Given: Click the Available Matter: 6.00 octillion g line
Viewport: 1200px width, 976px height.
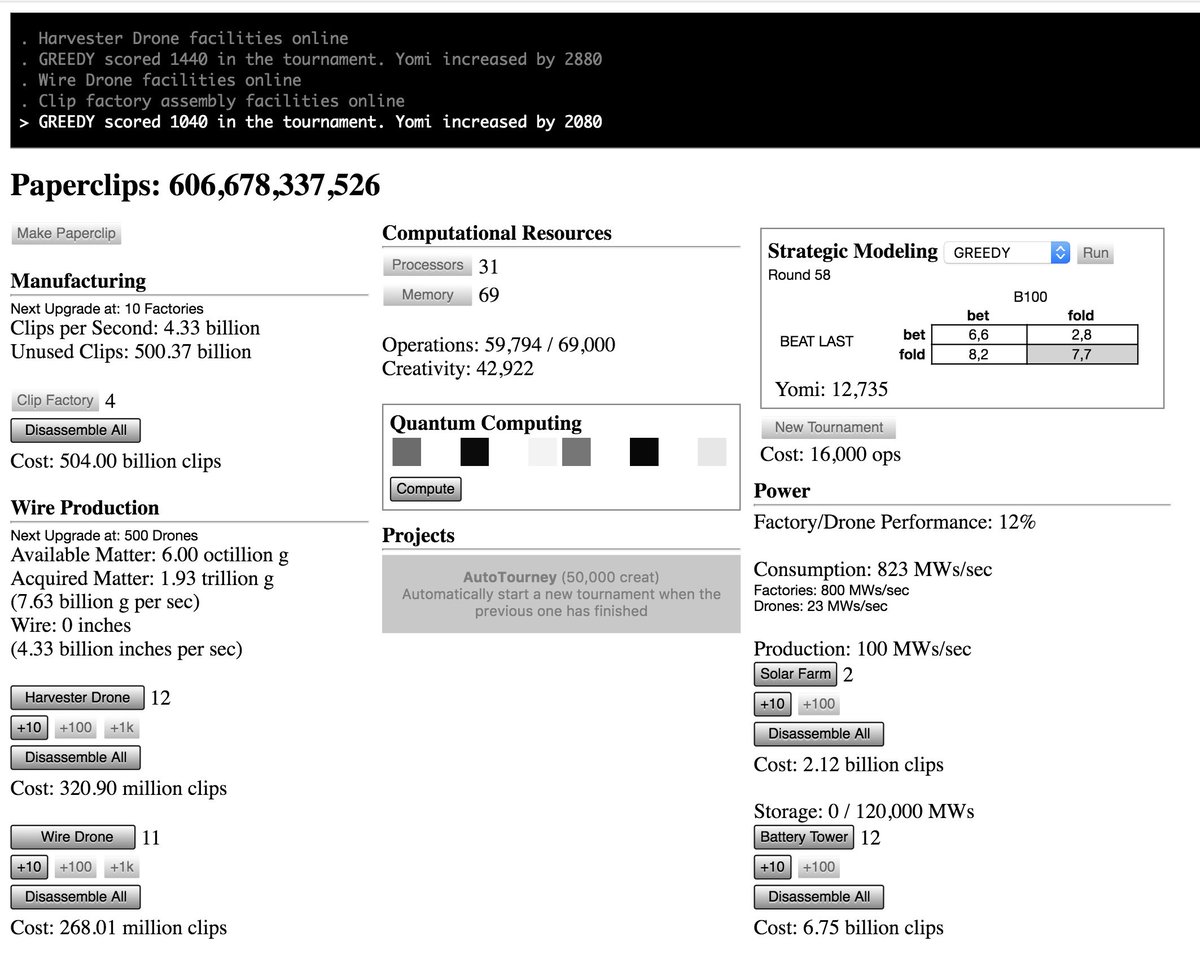Looking at the screenshot, I should (150, 555).
